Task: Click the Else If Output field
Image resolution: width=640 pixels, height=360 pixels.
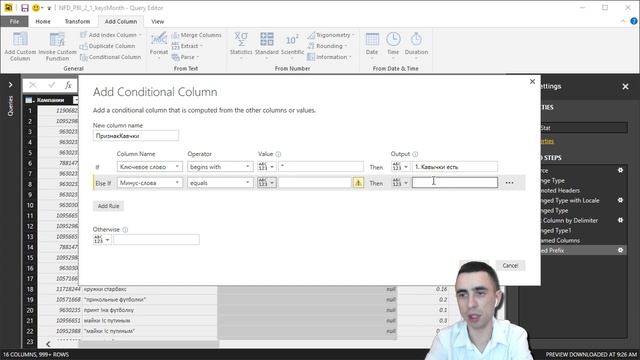Action: (x=455, y=183)
